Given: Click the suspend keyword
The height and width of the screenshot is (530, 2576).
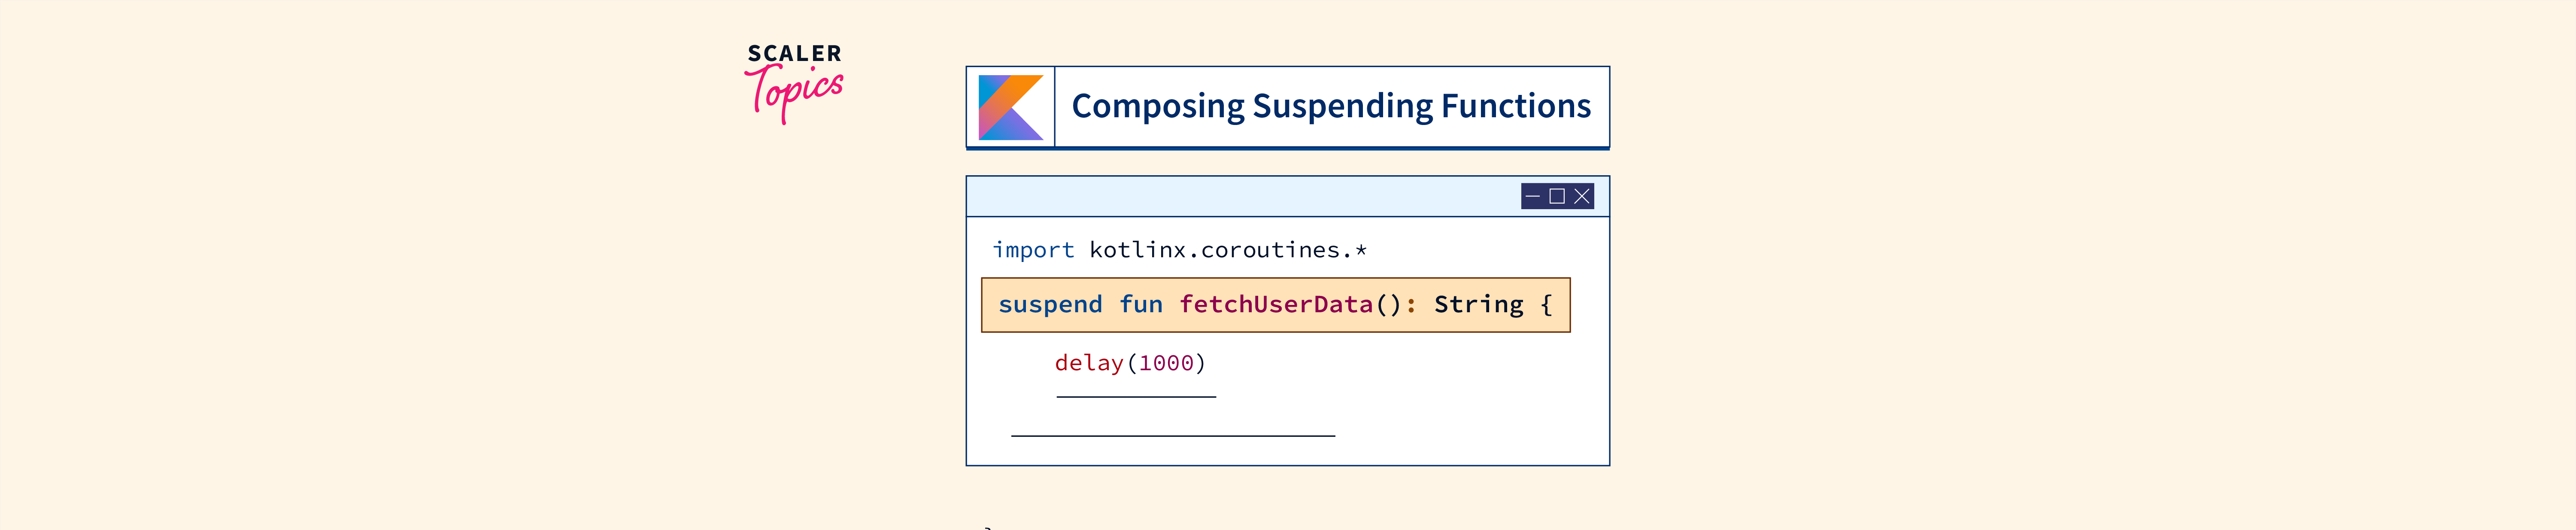Looking at the screenshot, I should pyautogui.click(x=1050, y=304).
